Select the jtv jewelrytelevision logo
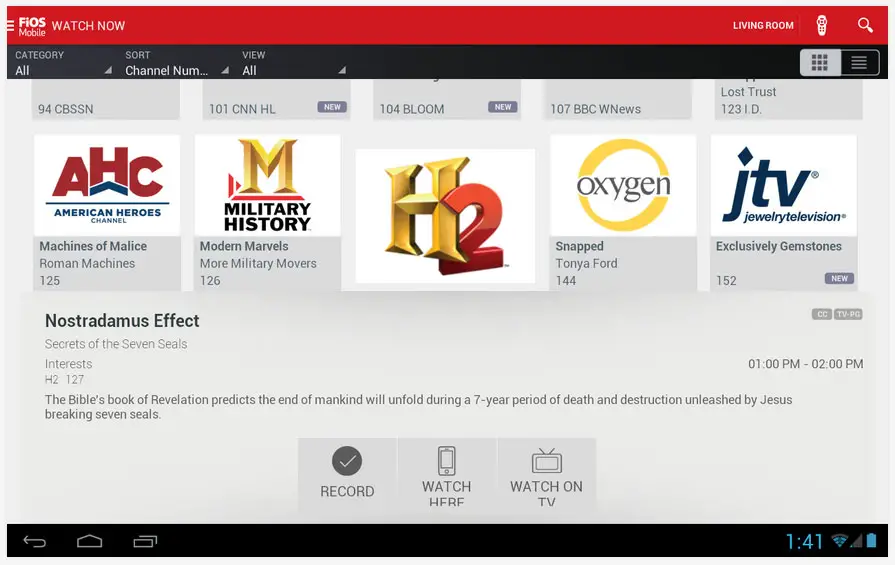895x565 pixels. tap(784, 185)
